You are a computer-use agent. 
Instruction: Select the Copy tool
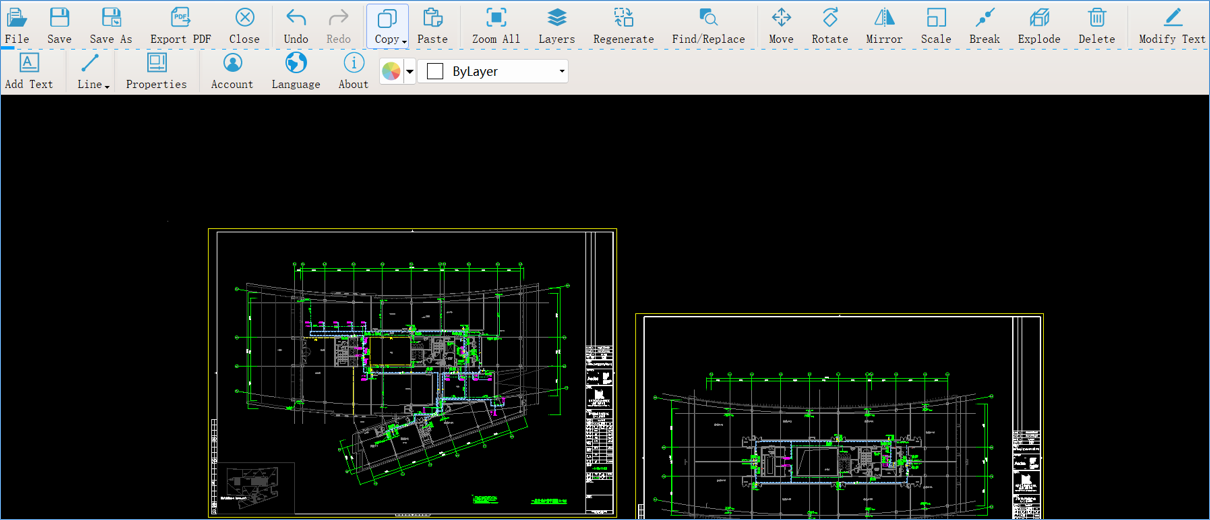[x=387, y=26]
